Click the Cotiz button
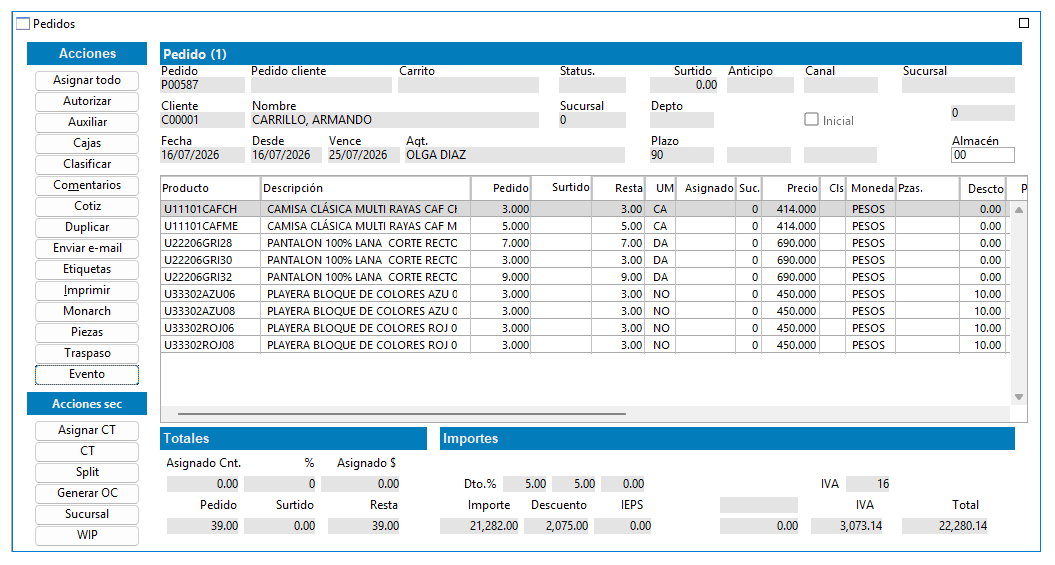 click(x=87, y=206)
